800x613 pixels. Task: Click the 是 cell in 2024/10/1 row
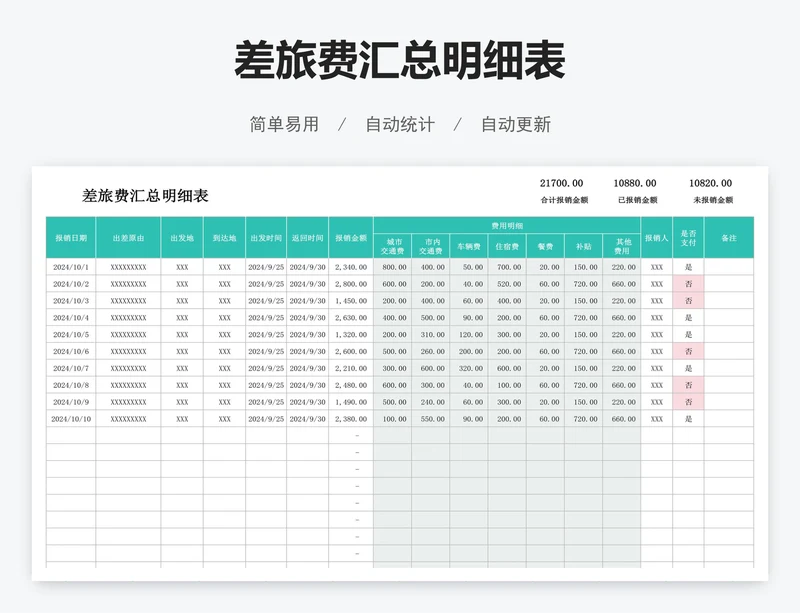click(x=688, y=267)
